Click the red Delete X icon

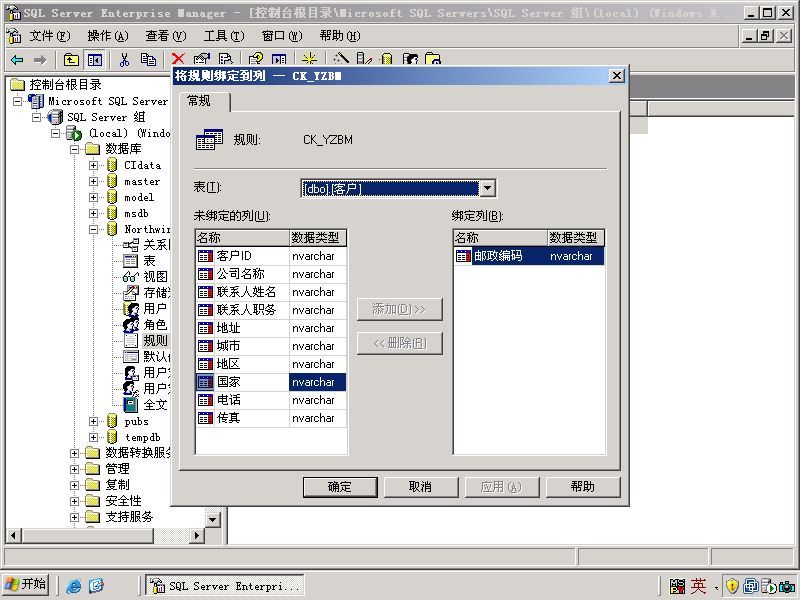(x=178, y=59)
